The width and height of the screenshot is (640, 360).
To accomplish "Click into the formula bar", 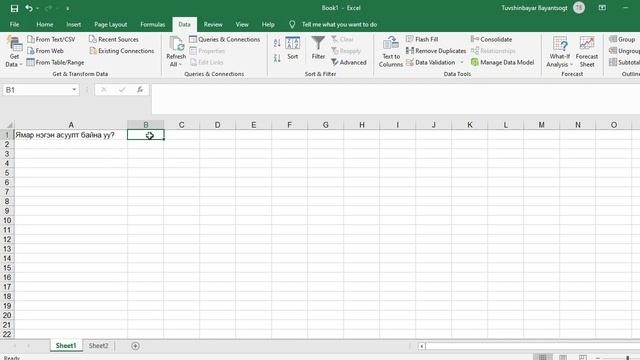I will coord(395,99).
